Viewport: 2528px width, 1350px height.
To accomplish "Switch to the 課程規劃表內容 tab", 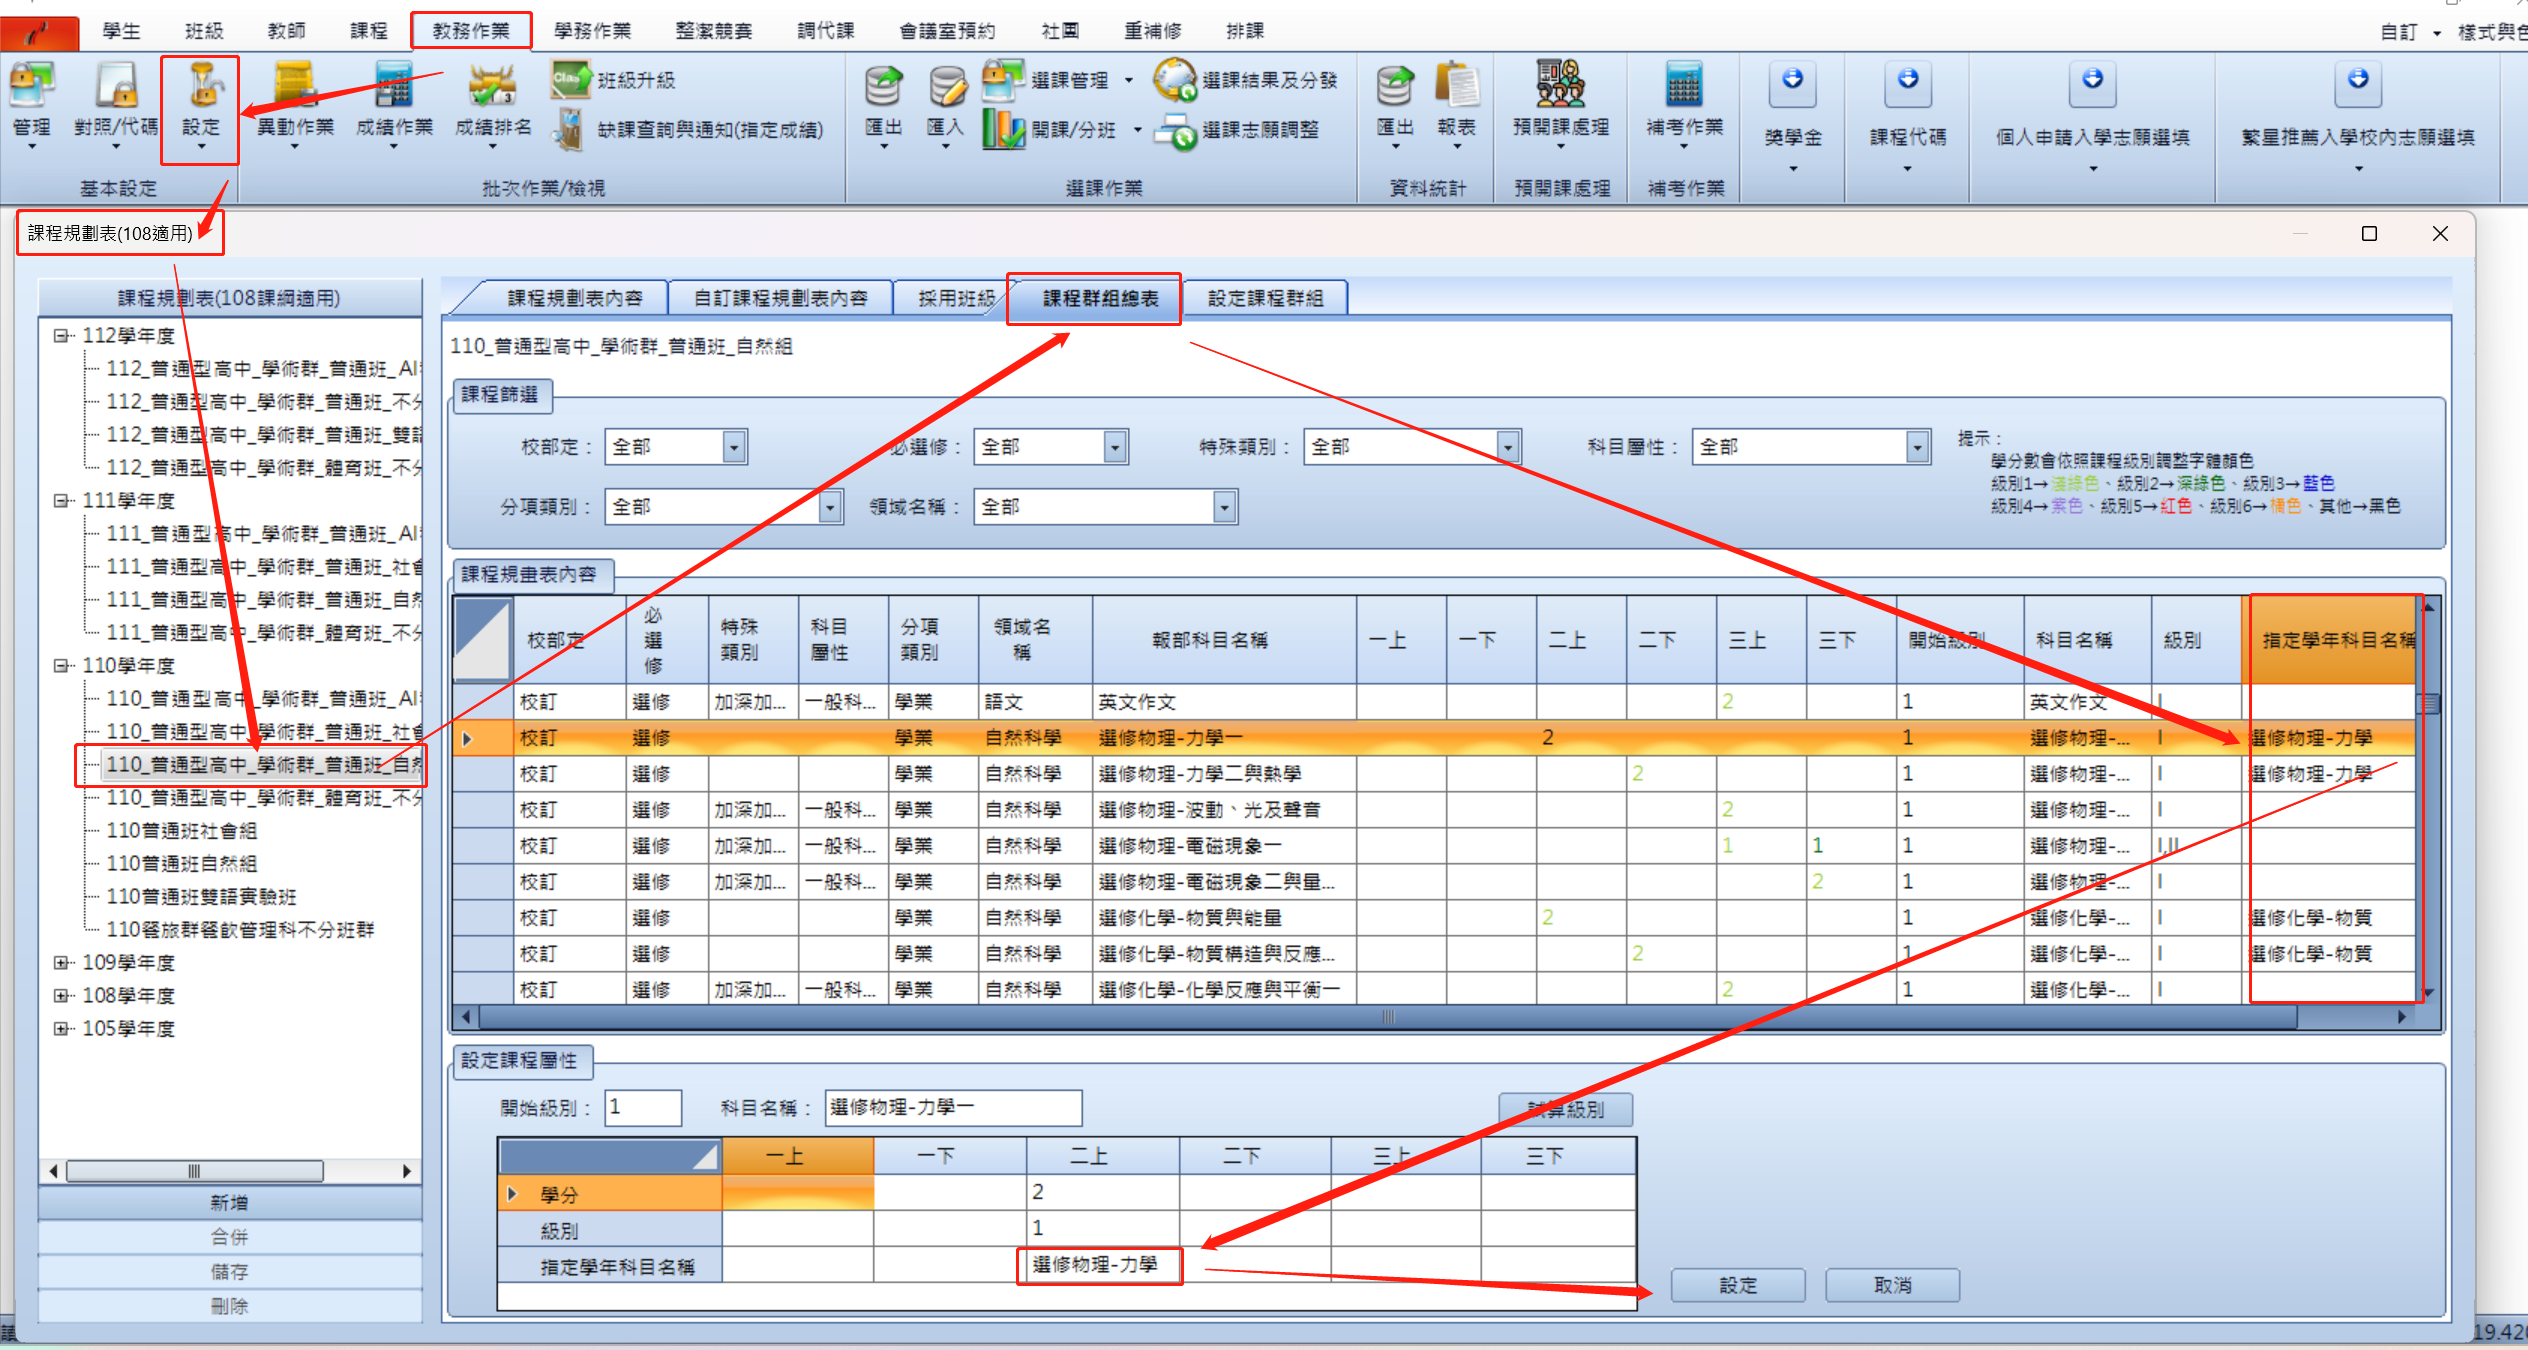I will (575, 298).
